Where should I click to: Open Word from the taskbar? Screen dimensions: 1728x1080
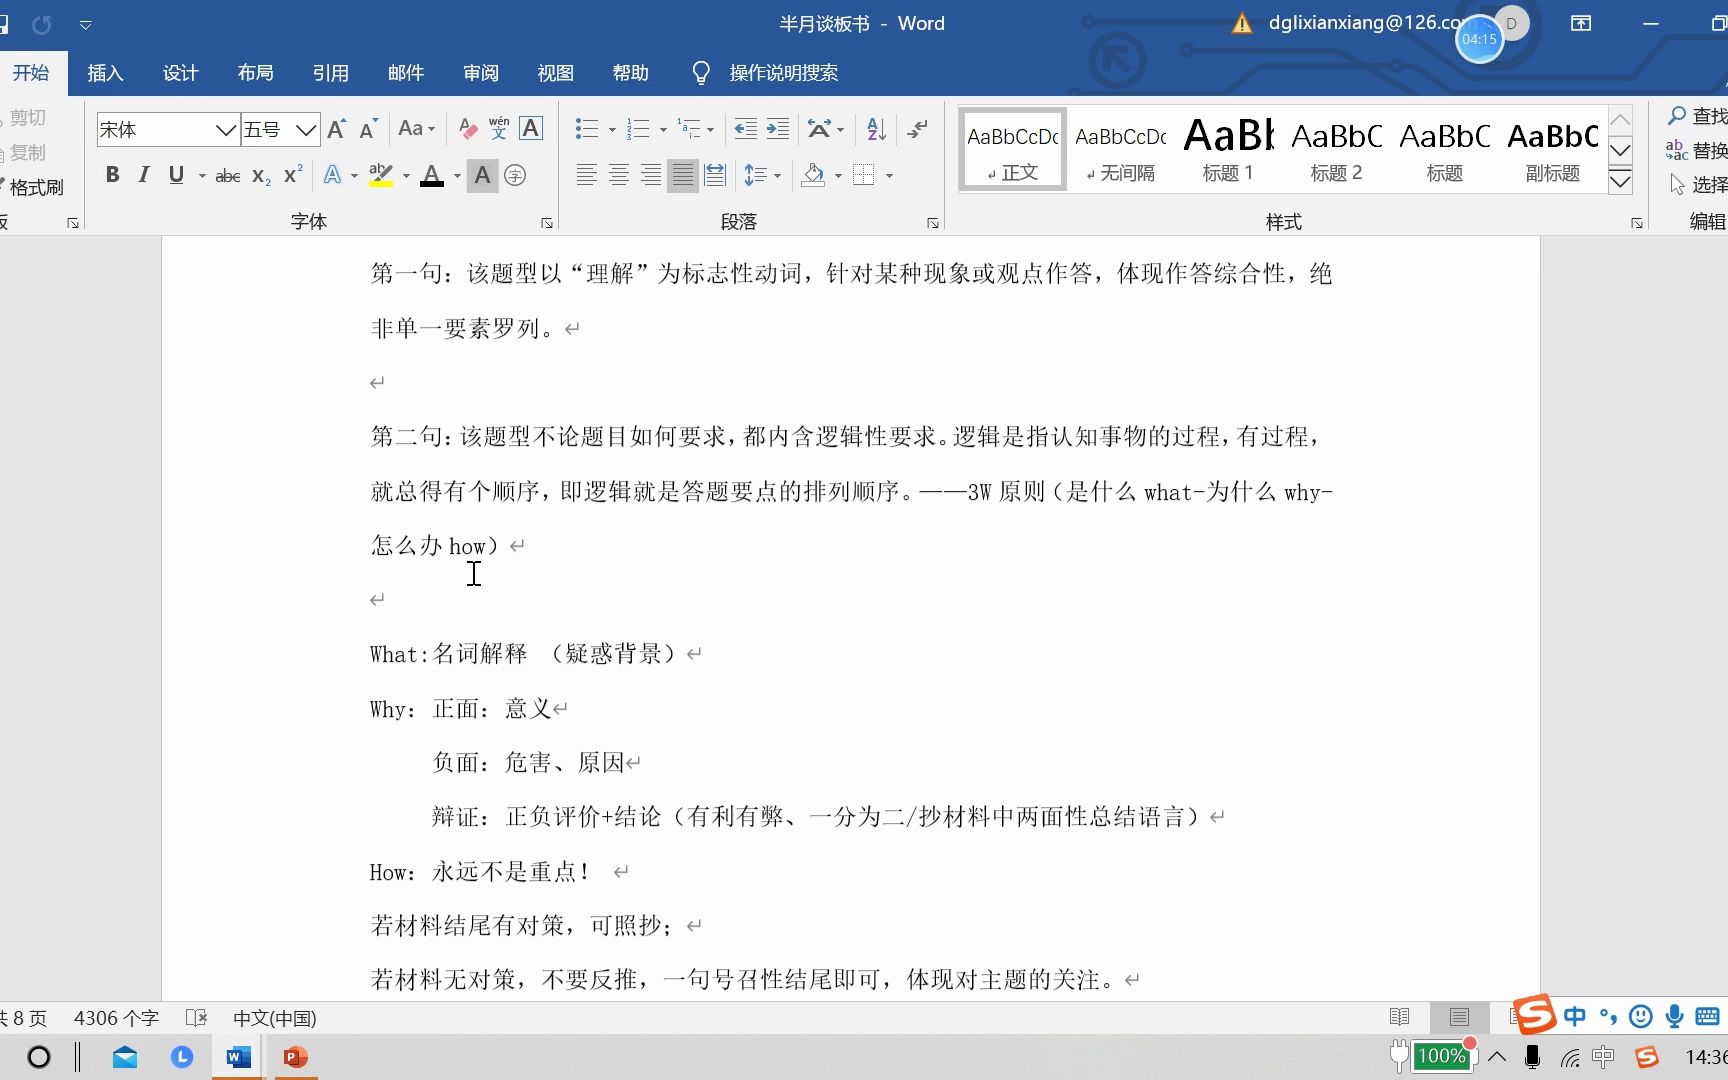click(239, 1057)
